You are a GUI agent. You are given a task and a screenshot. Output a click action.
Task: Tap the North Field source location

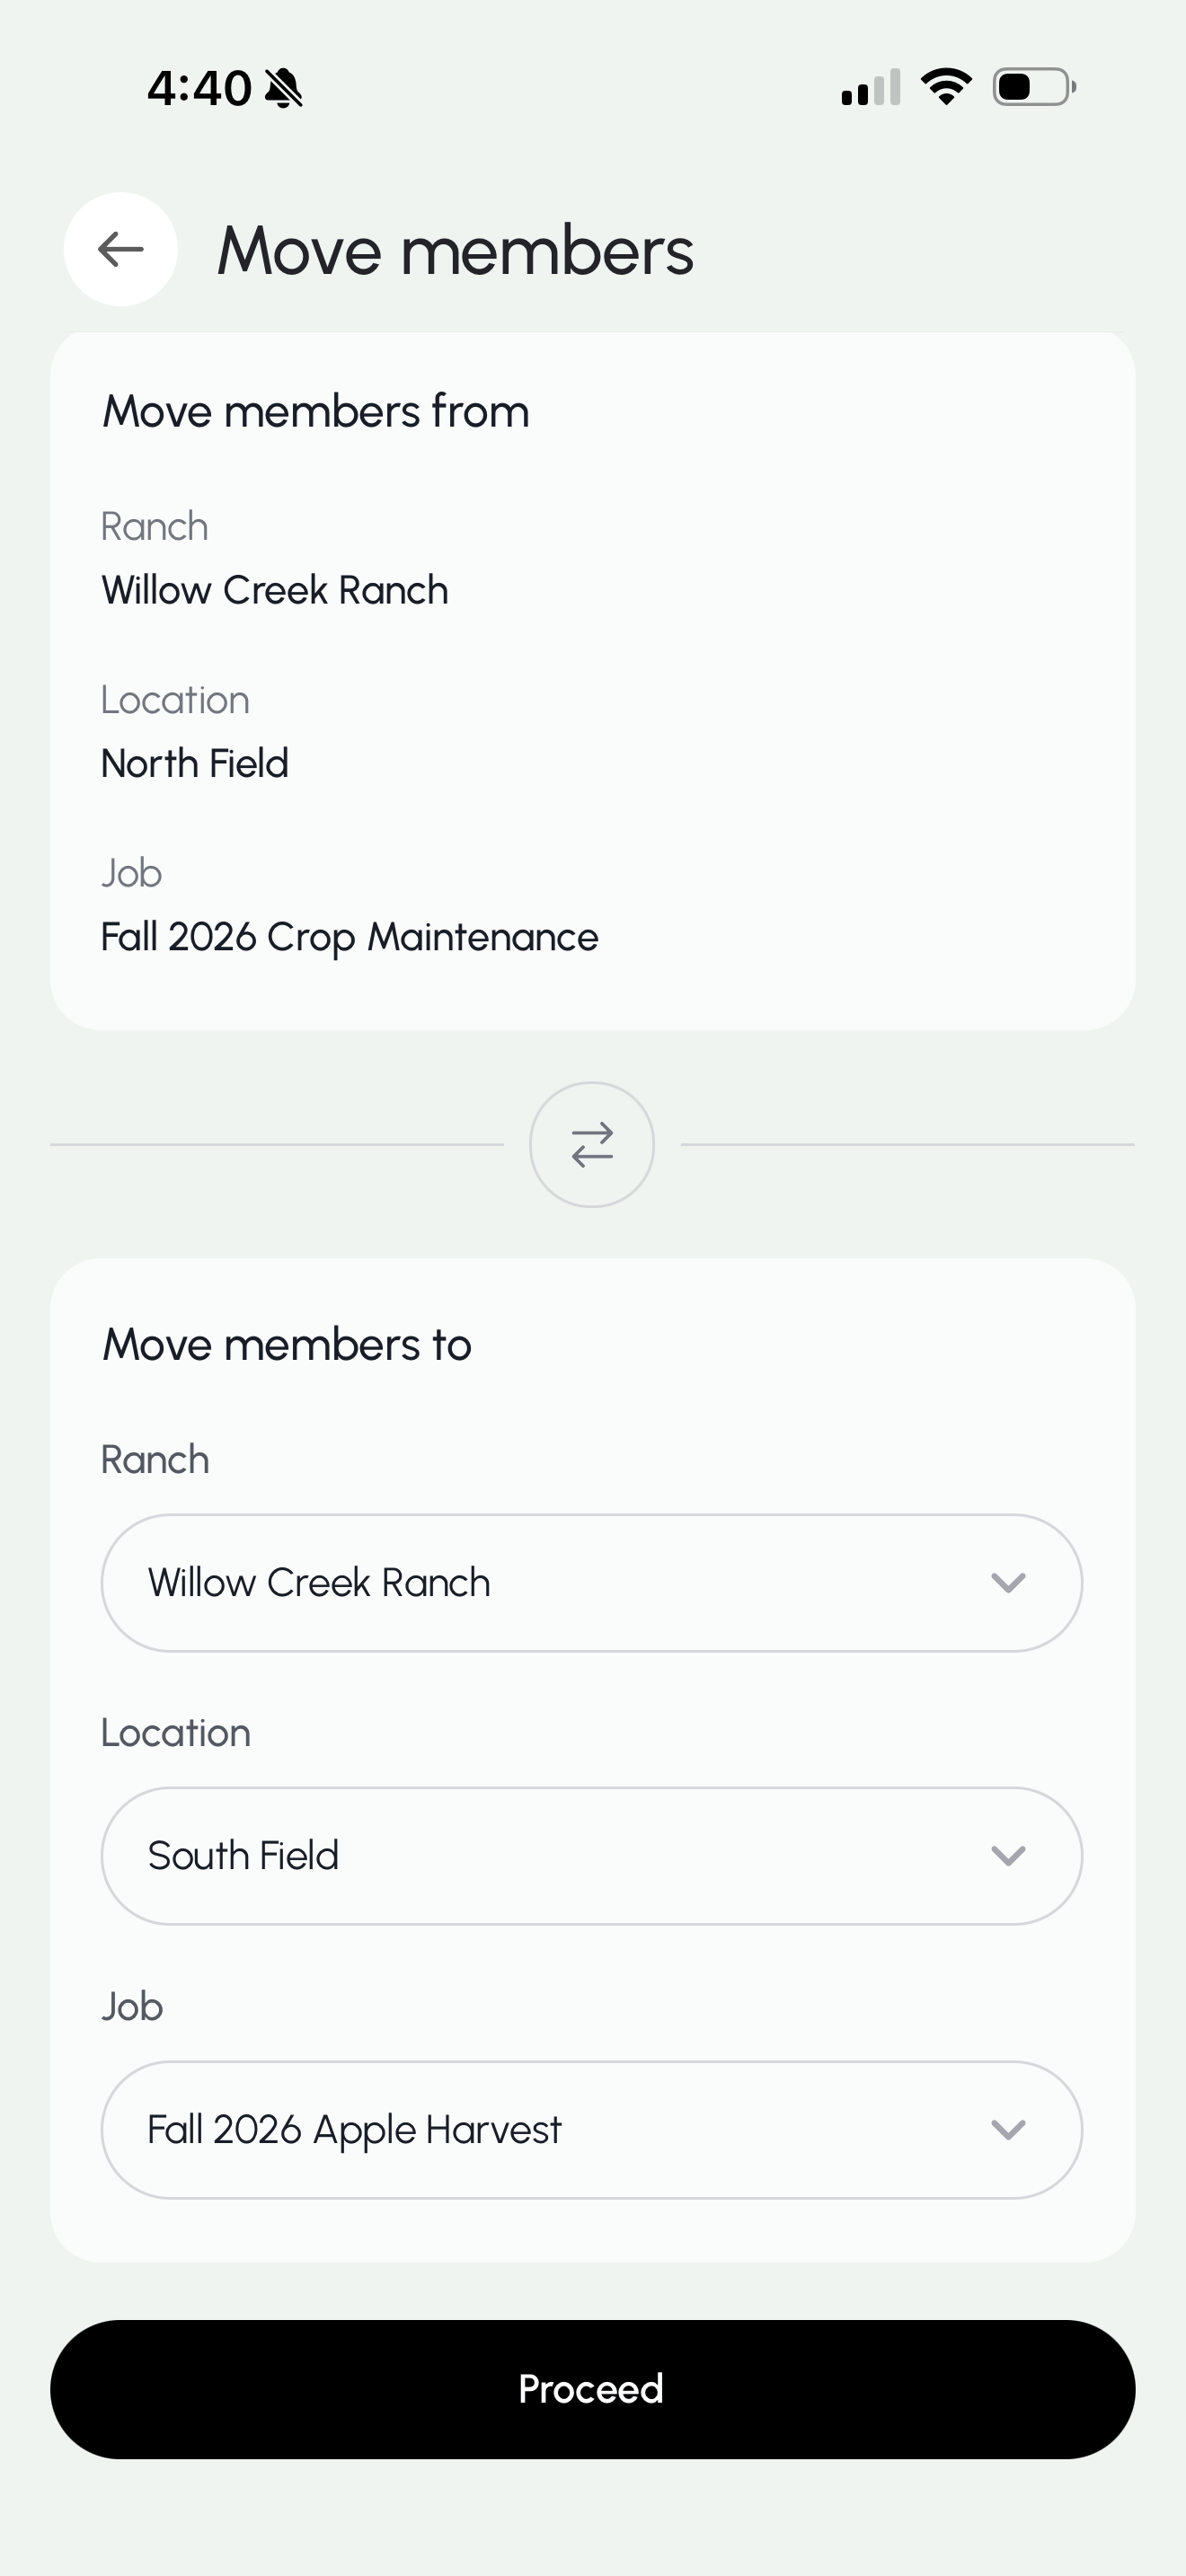click(x=195, y=763)
